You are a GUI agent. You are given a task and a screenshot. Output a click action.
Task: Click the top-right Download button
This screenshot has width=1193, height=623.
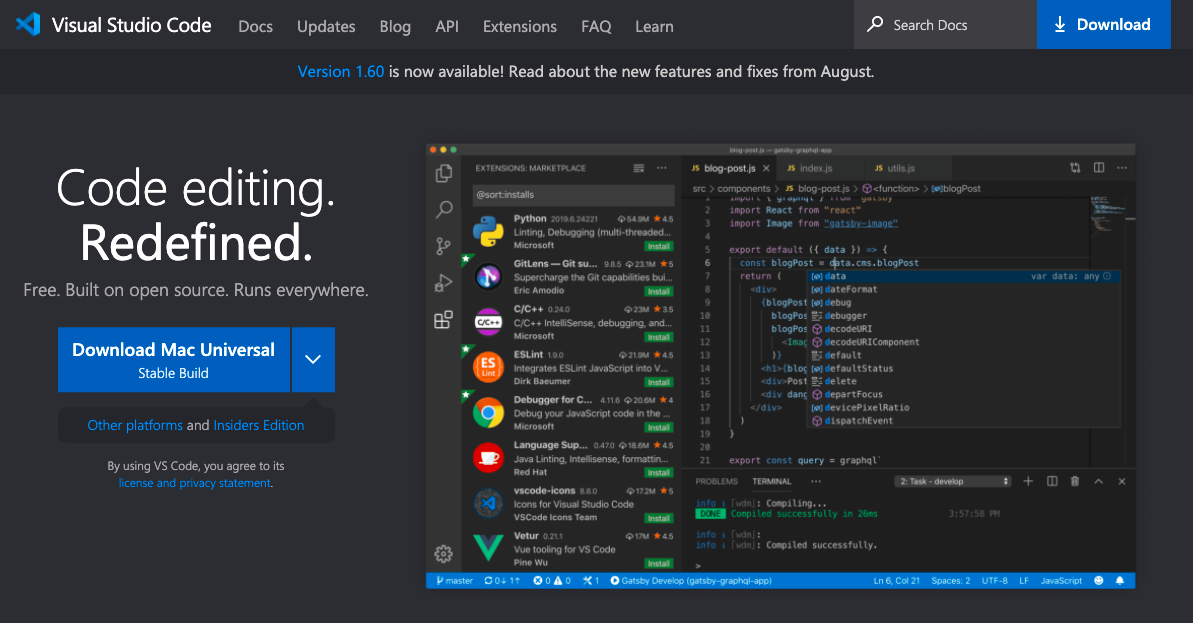[x=1103, y=24]
